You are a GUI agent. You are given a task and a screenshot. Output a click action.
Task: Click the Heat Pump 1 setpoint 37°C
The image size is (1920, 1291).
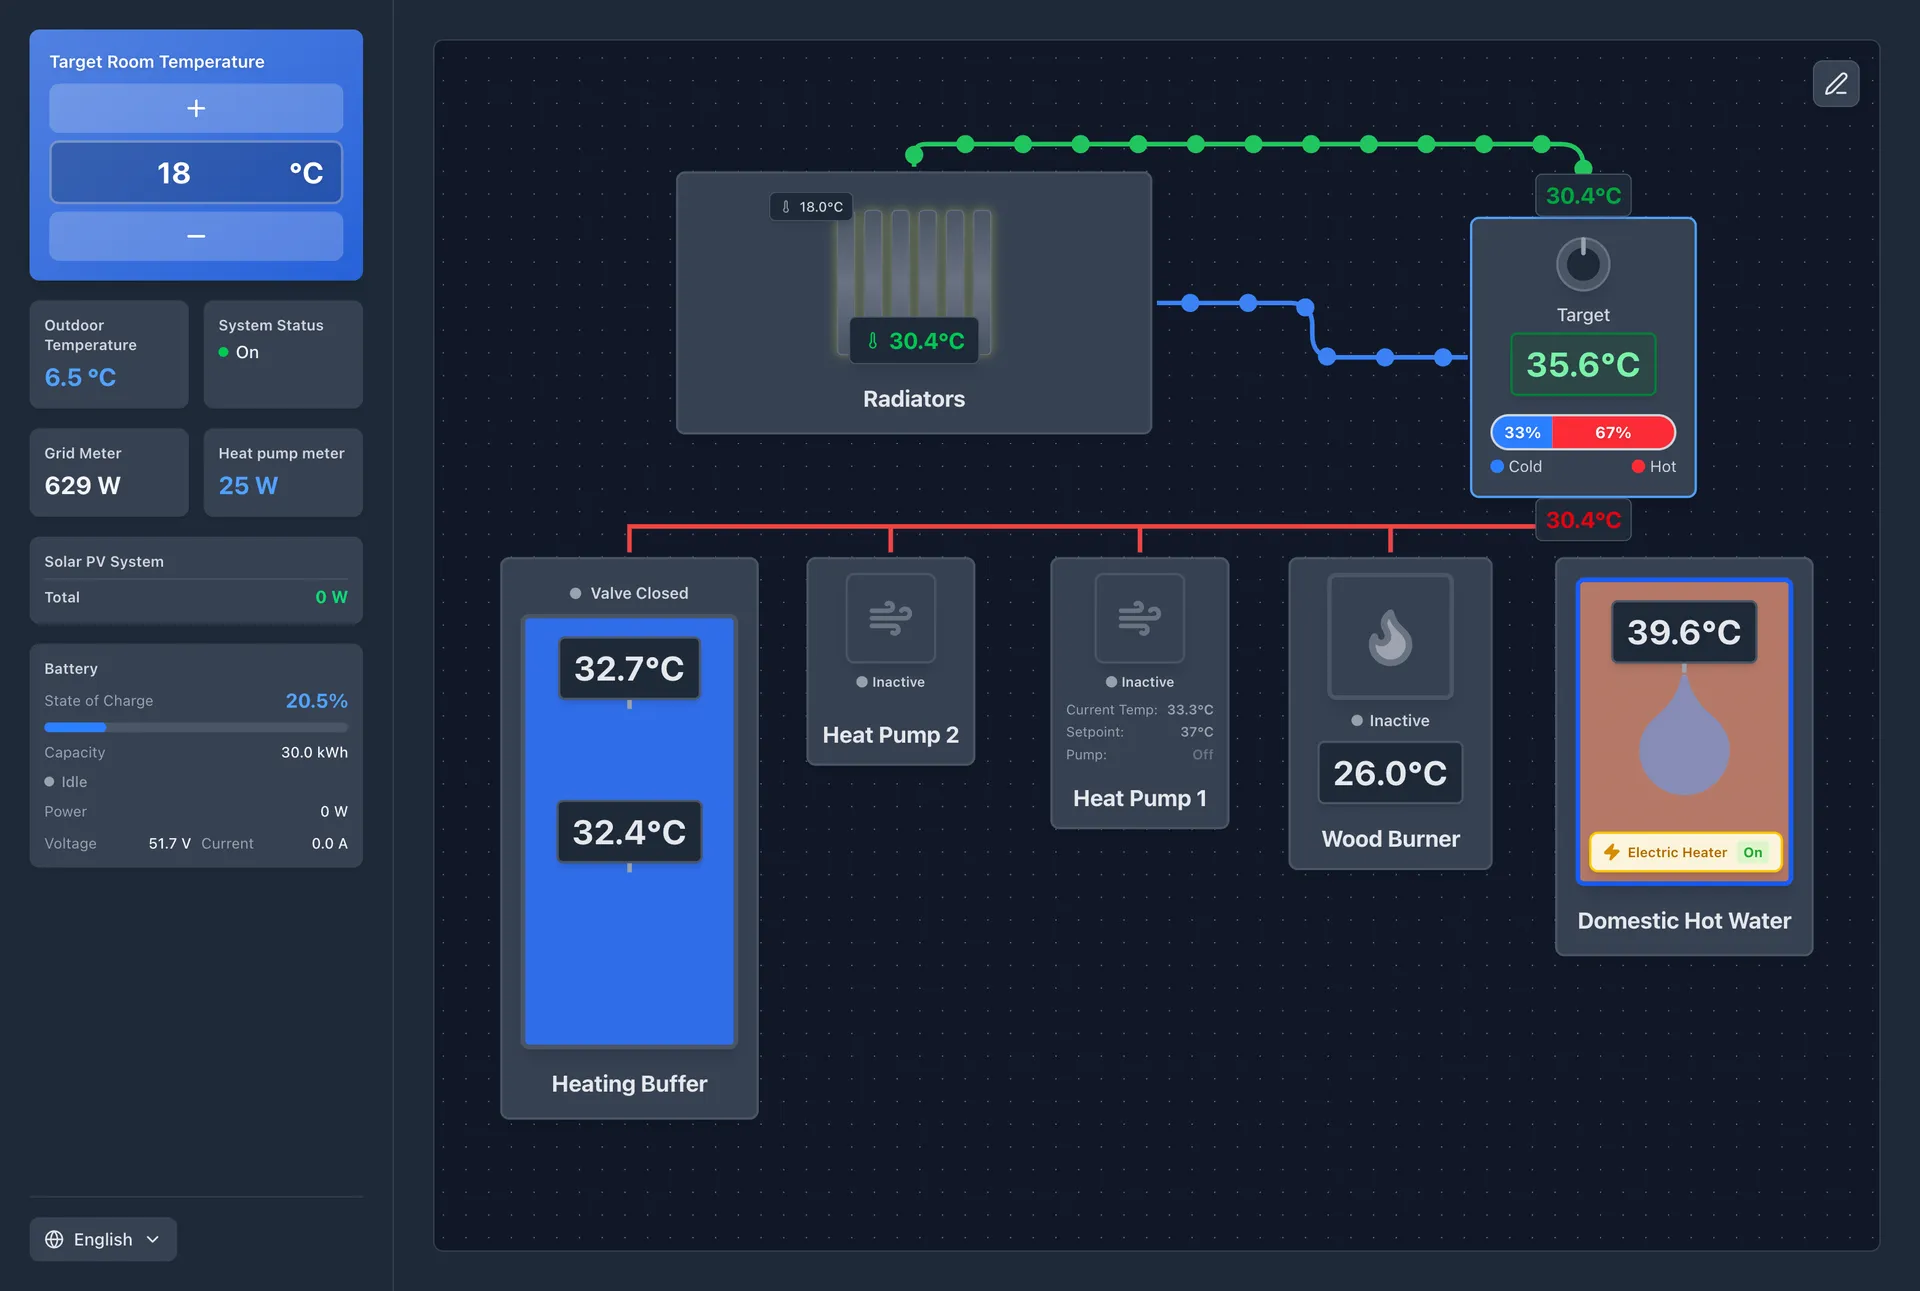coord(1197,732)
